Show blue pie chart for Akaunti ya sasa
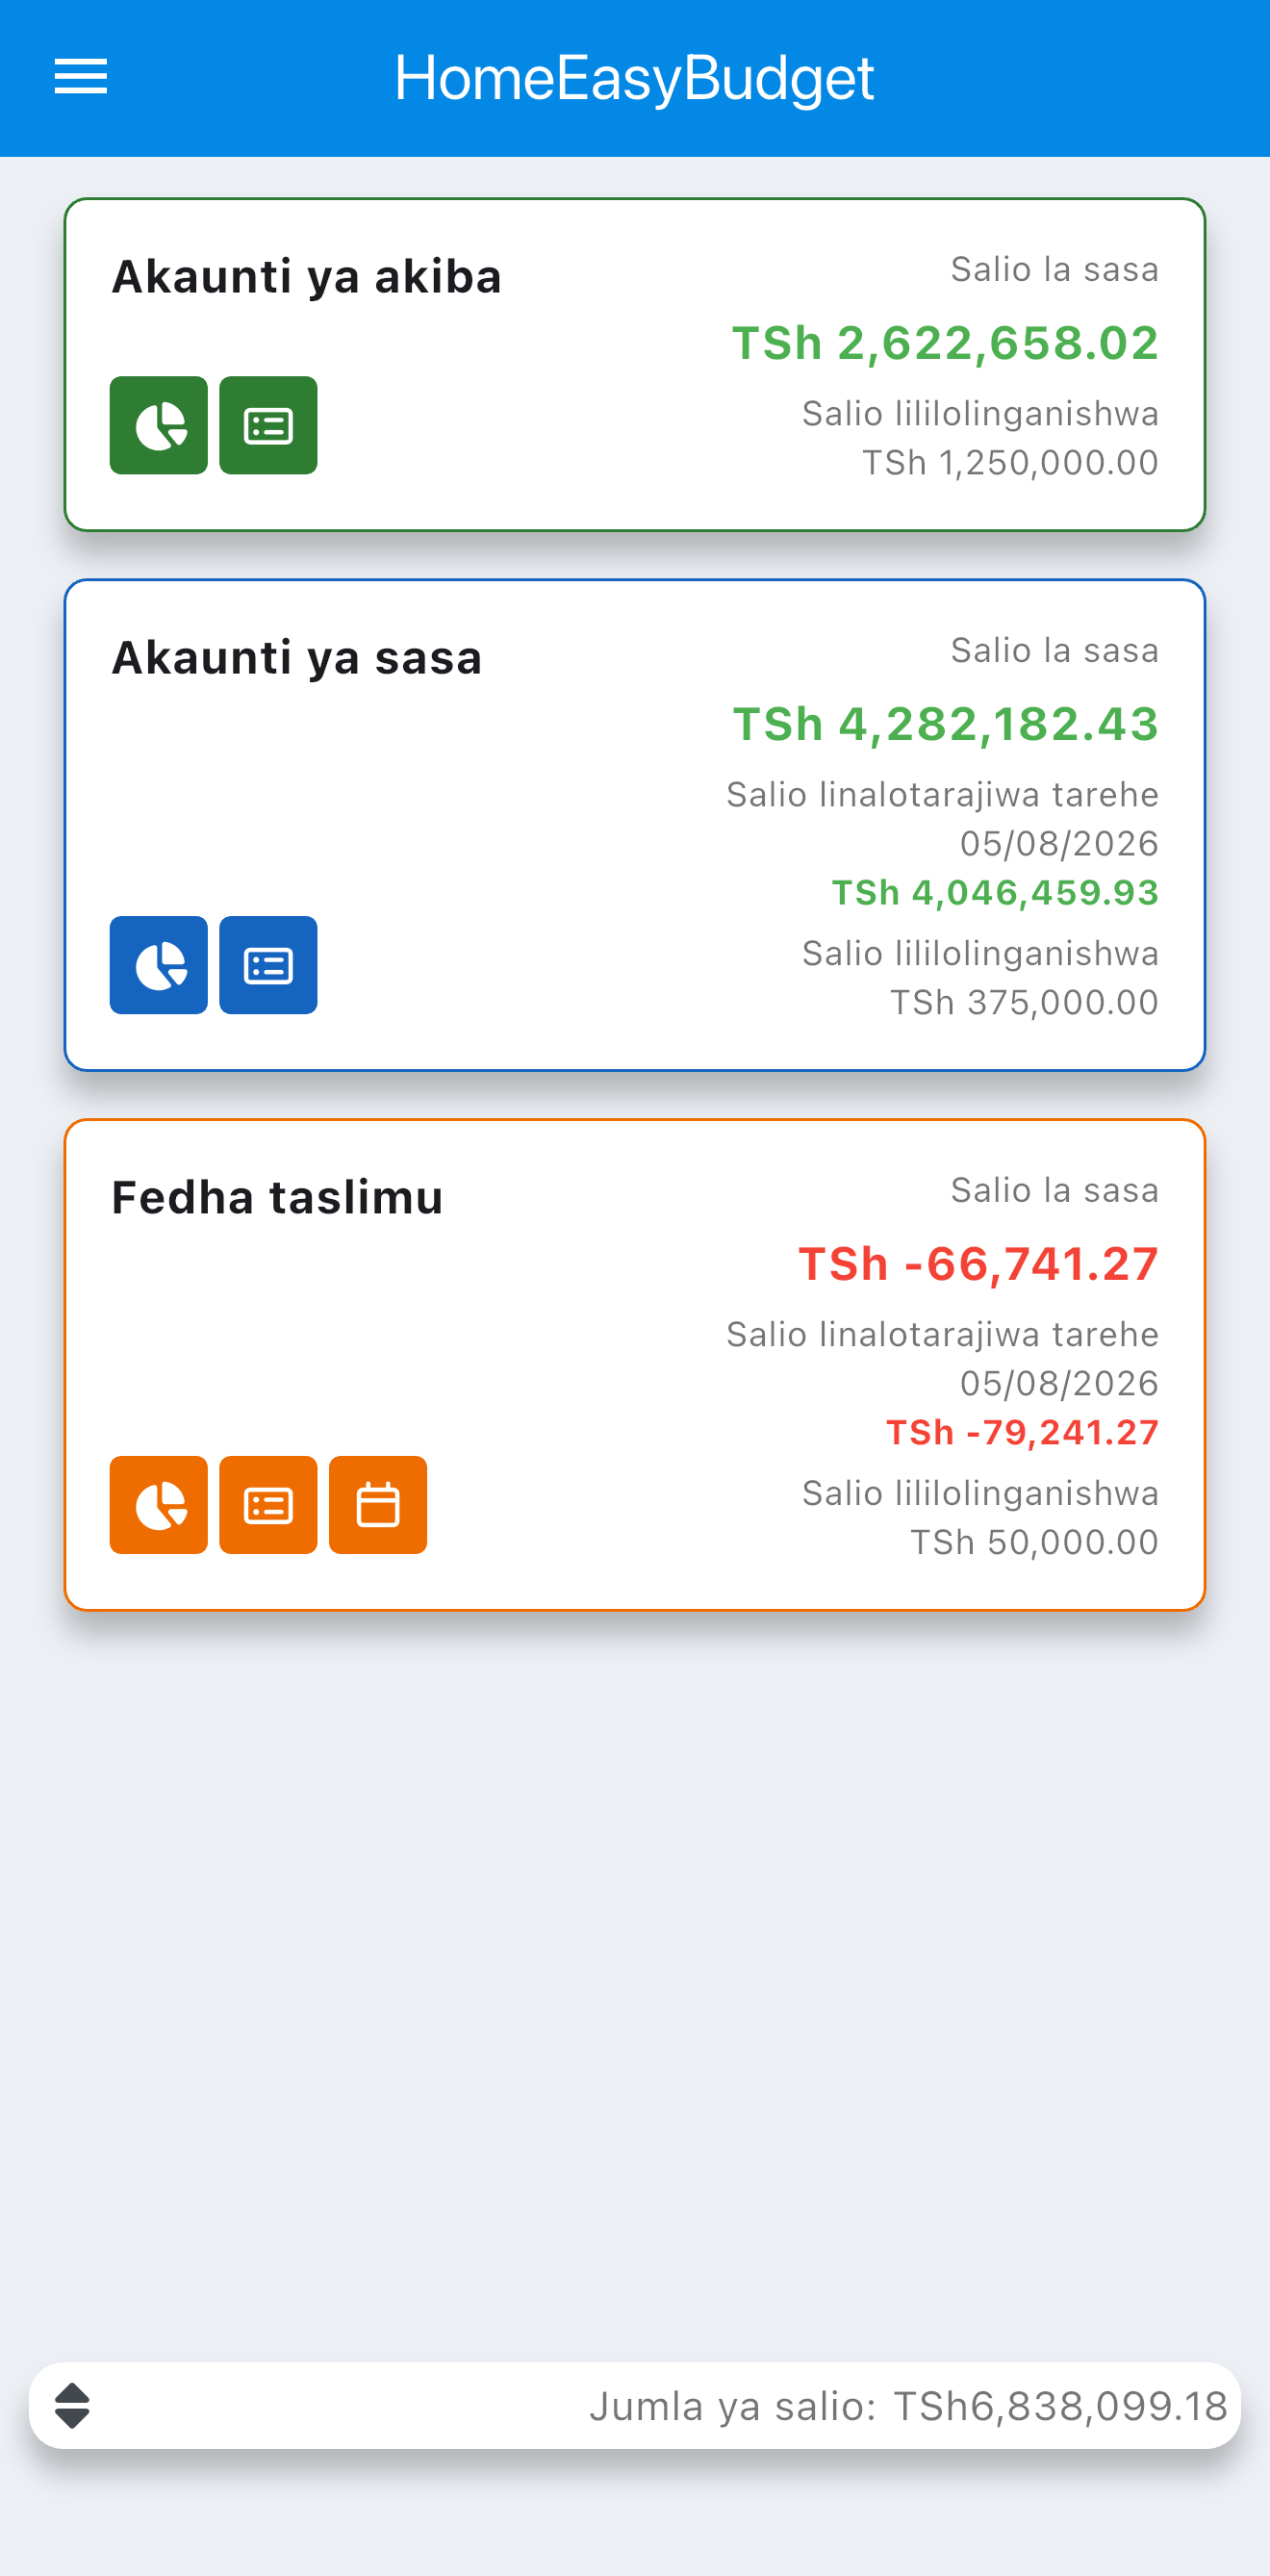This screenshot has width=1270, height=2576. [159, 965]
